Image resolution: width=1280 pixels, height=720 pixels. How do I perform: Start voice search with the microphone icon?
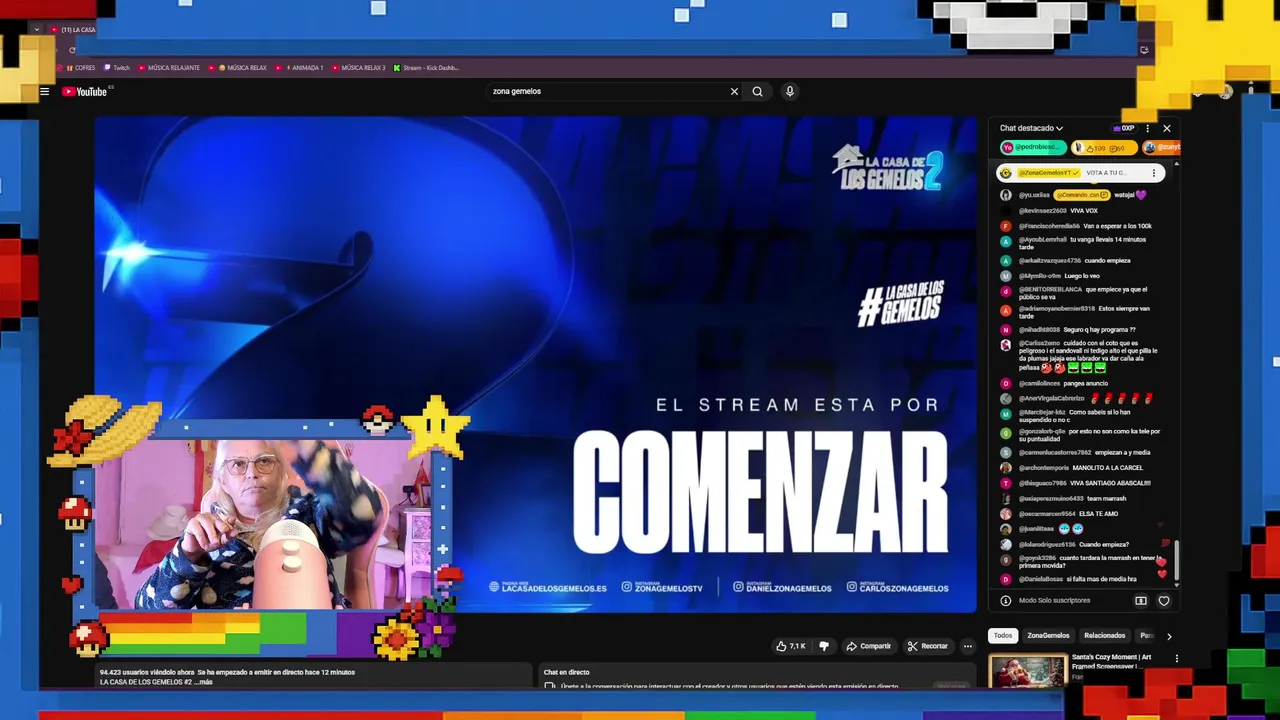789,91
